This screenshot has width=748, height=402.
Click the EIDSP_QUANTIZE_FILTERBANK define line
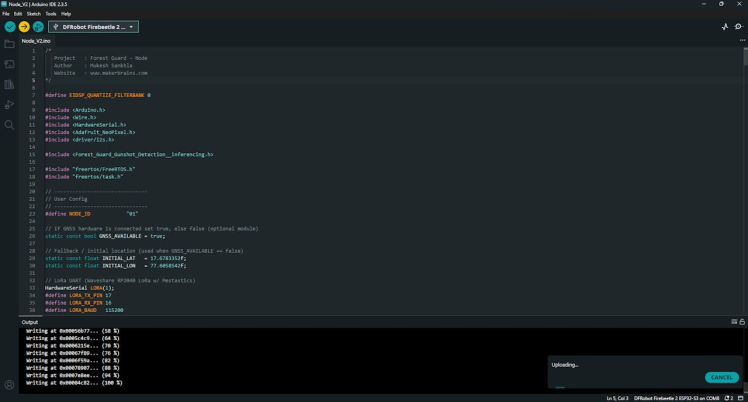[98, 95]
